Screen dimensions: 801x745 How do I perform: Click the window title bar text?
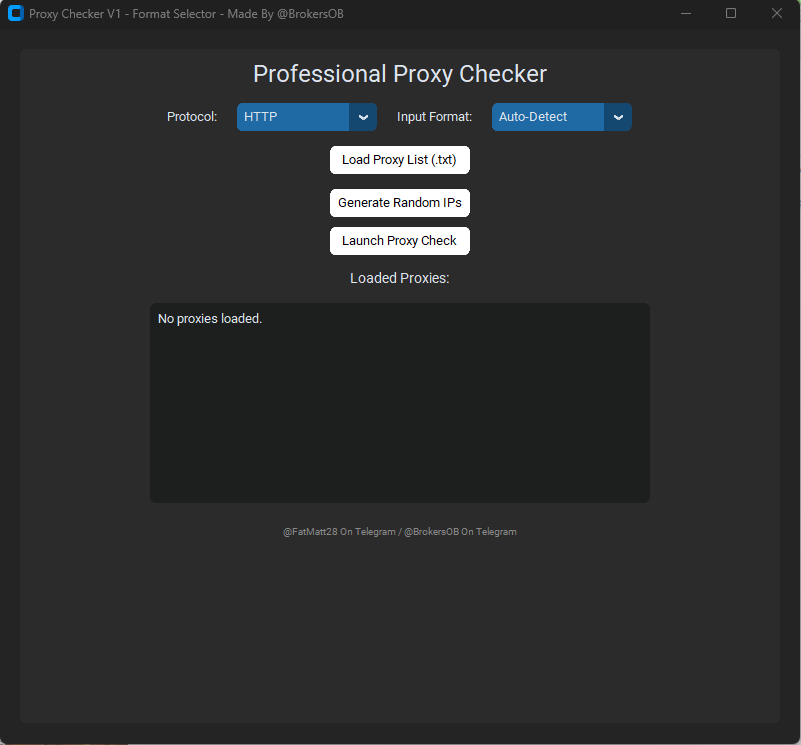(x=186, y=14)
